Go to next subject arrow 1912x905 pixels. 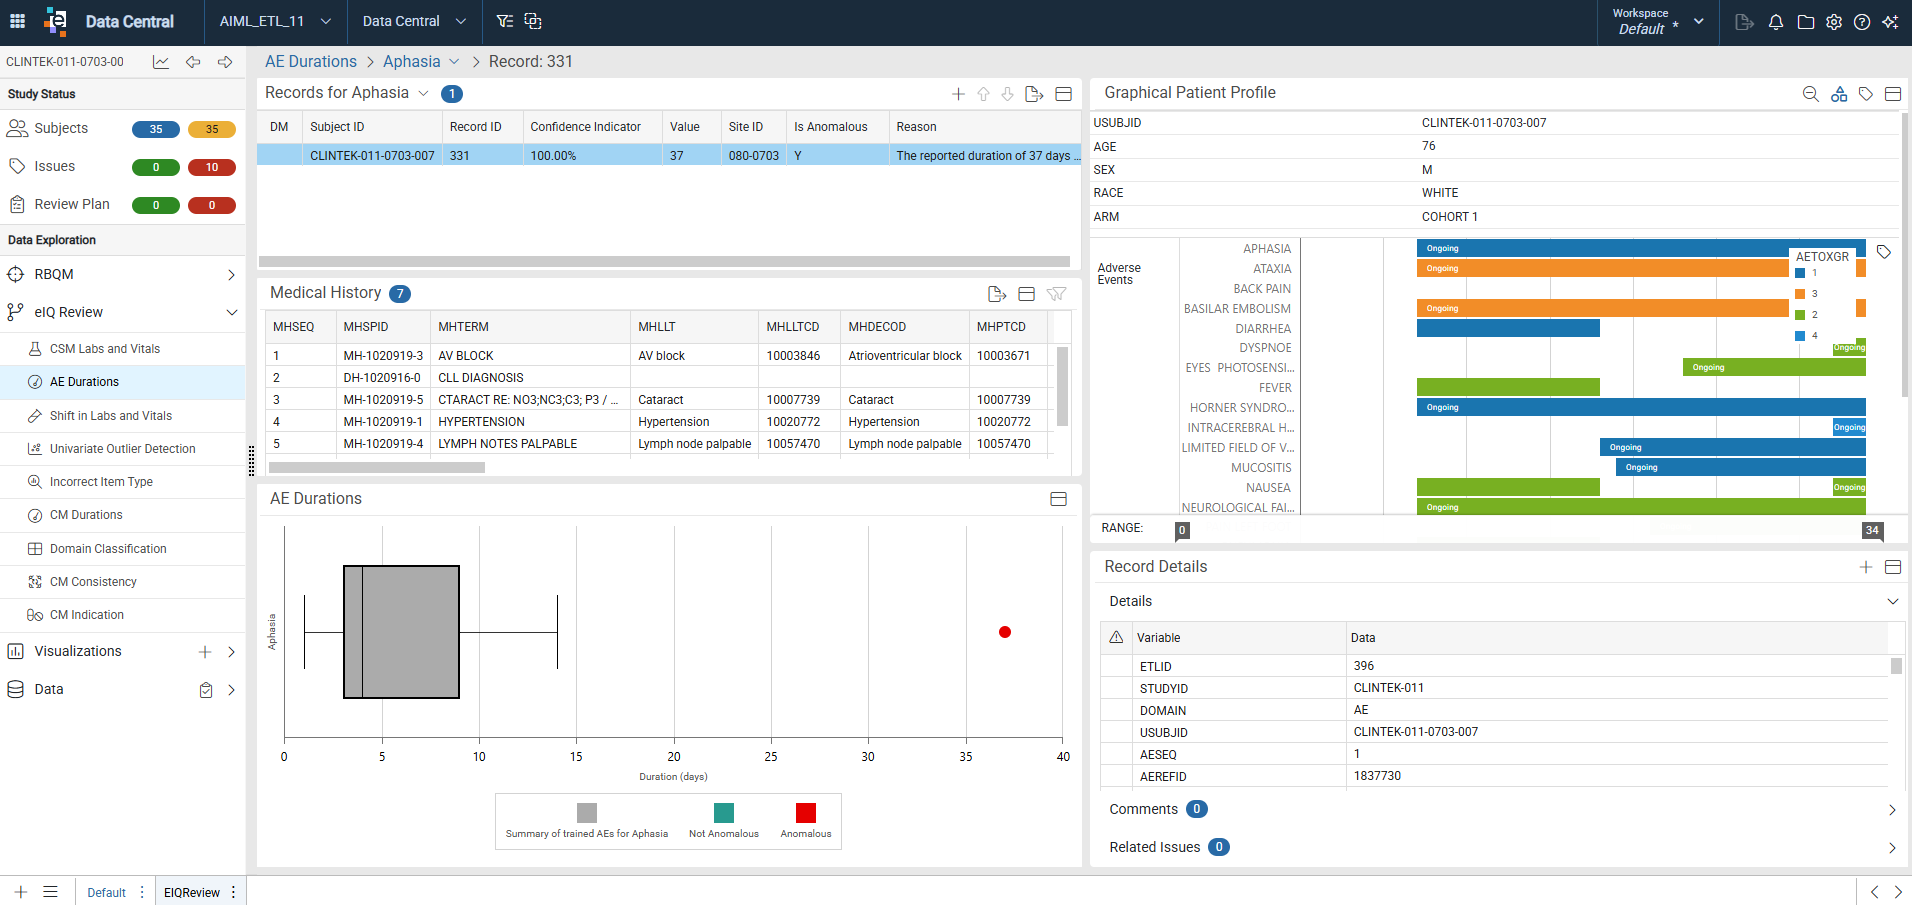(x=225, y=62)
